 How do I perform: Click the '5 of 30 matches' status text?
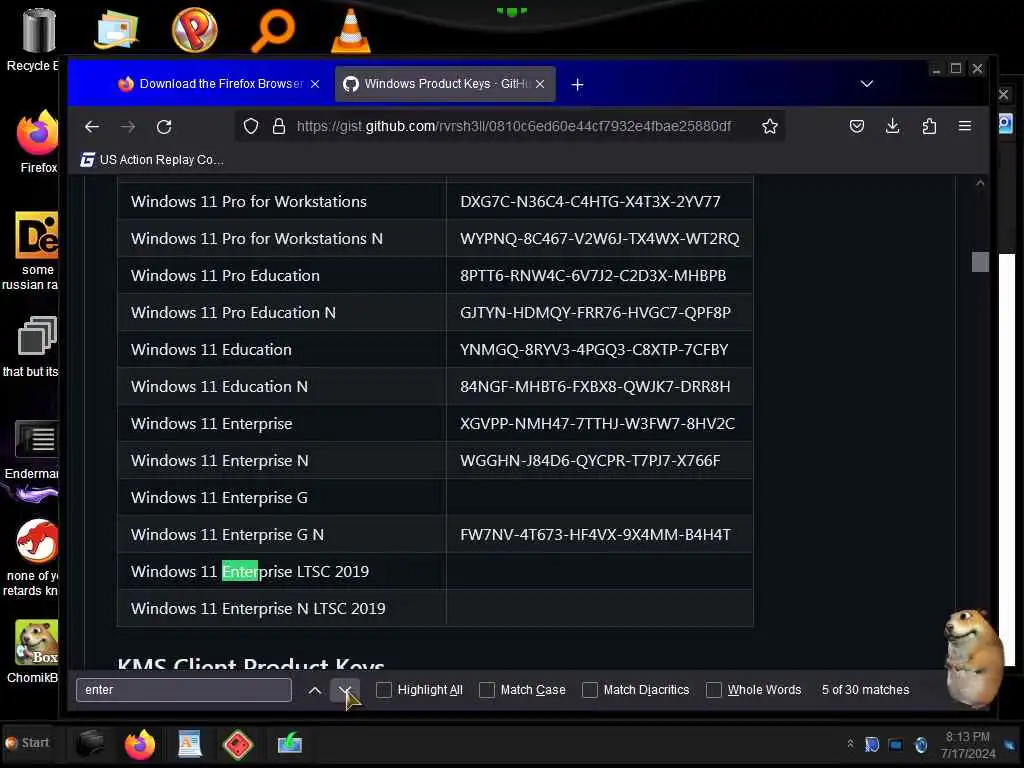click(865, 690)
